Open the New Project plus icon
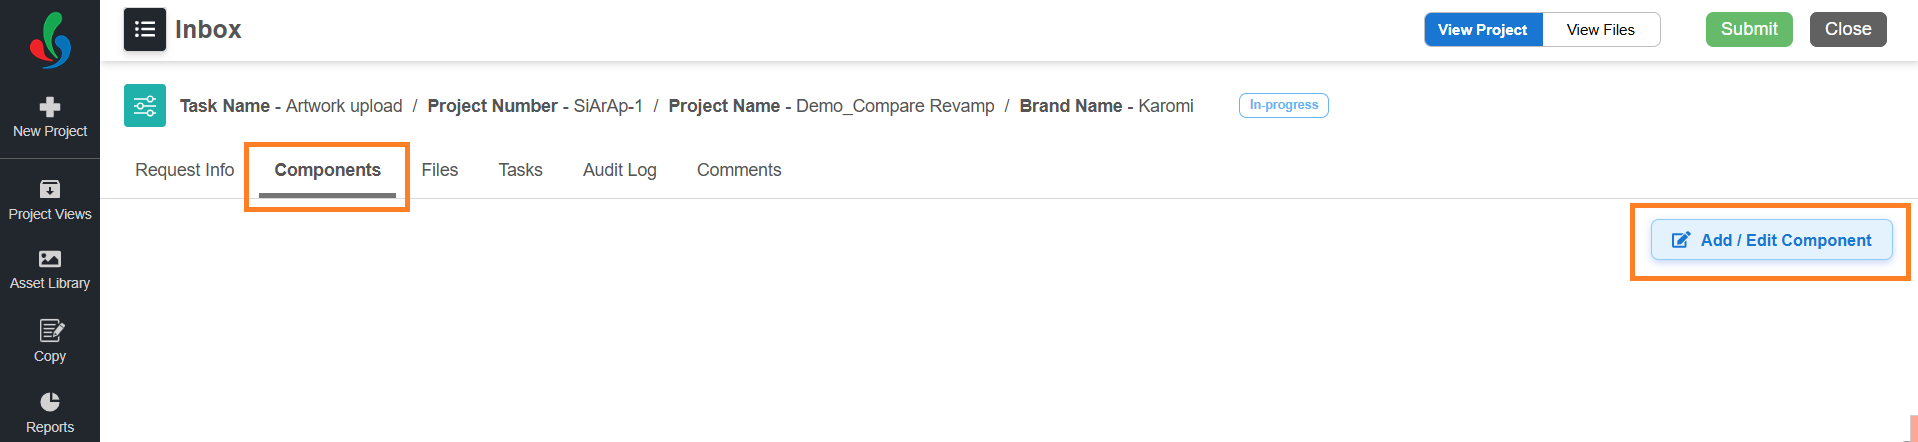The width and height of the screenshot is (1918, 442). [x=50, y=107]
